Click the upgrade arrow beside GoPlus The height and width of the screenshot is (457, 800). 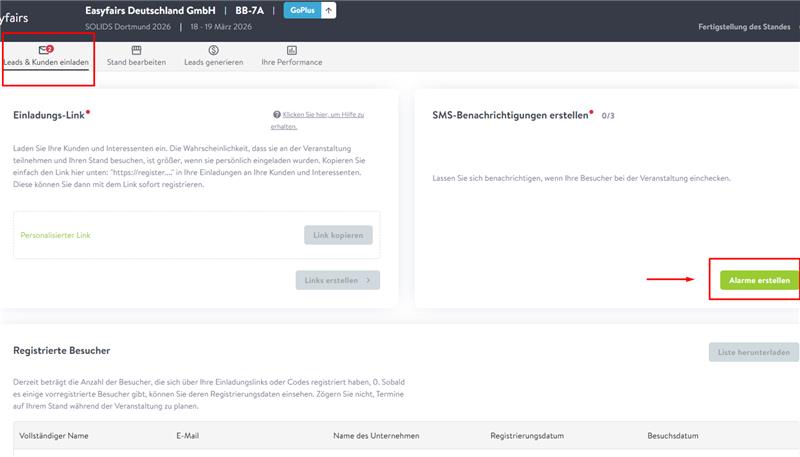pos(328,10)
